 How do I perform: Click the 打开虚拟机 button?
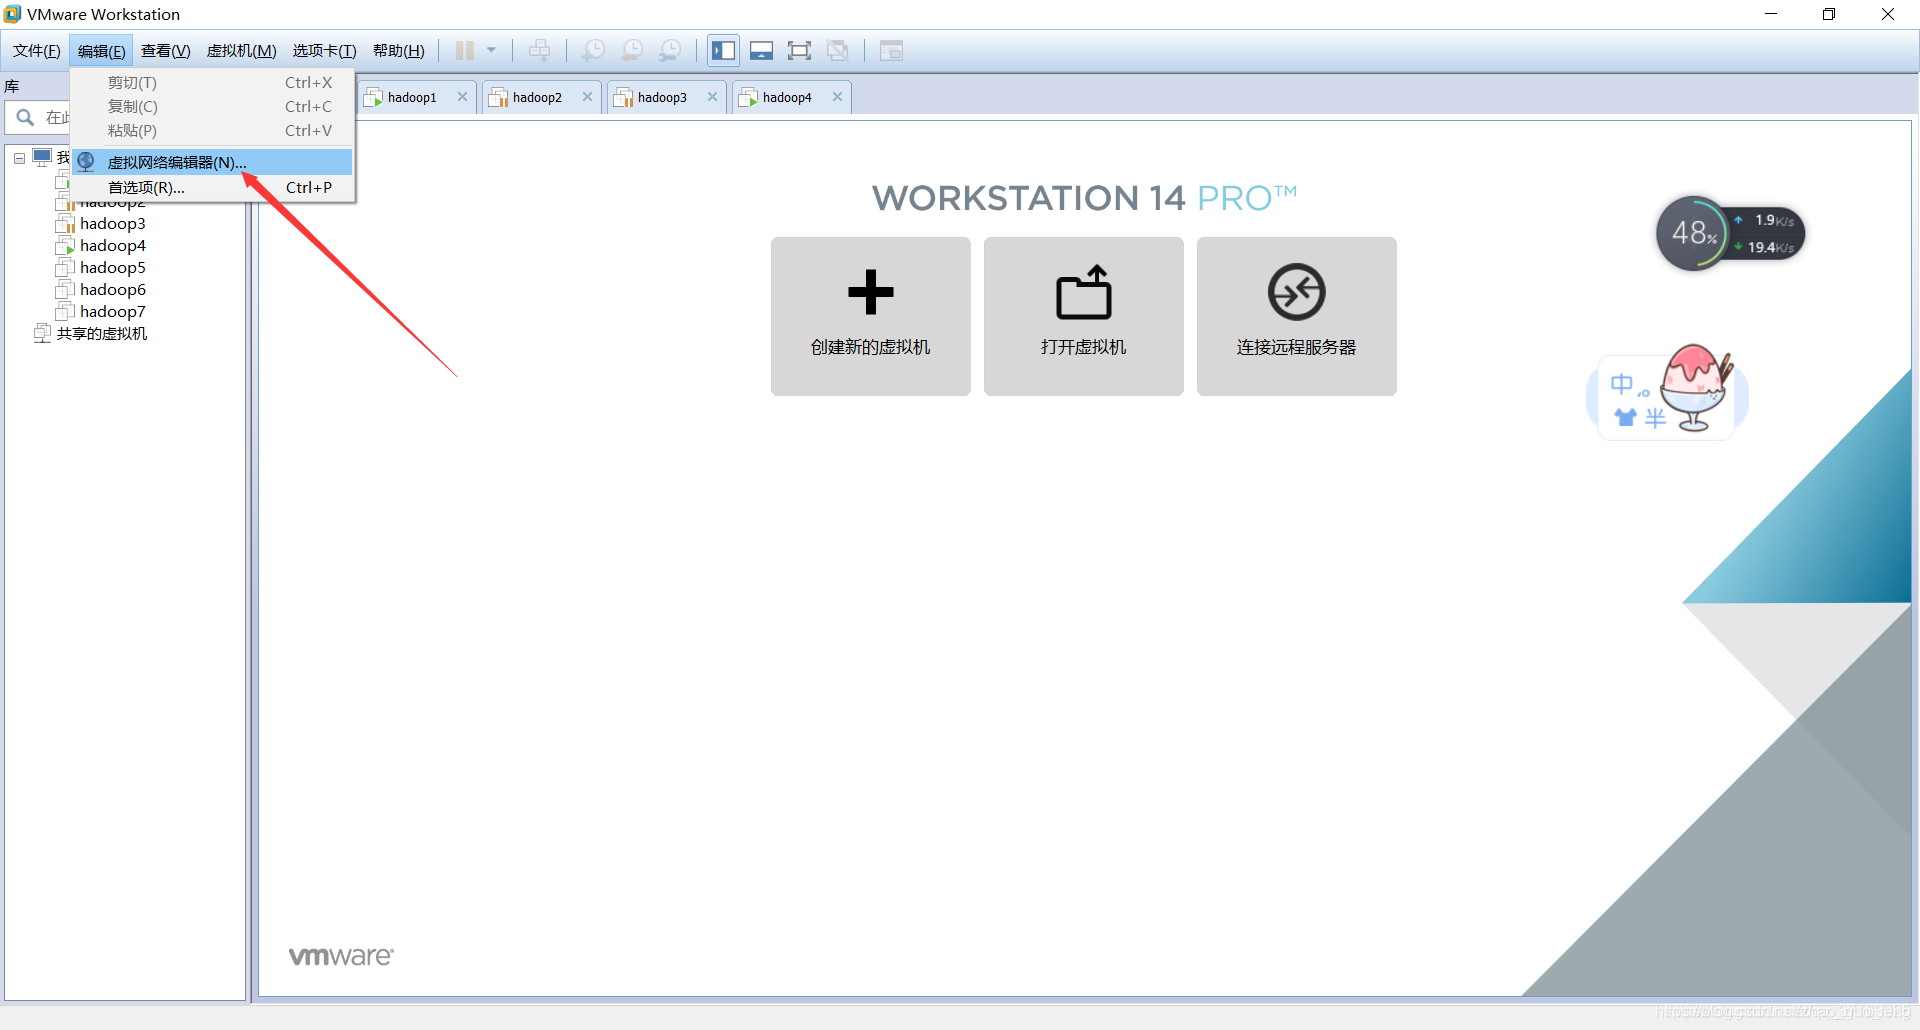(x=1084, y=316)
